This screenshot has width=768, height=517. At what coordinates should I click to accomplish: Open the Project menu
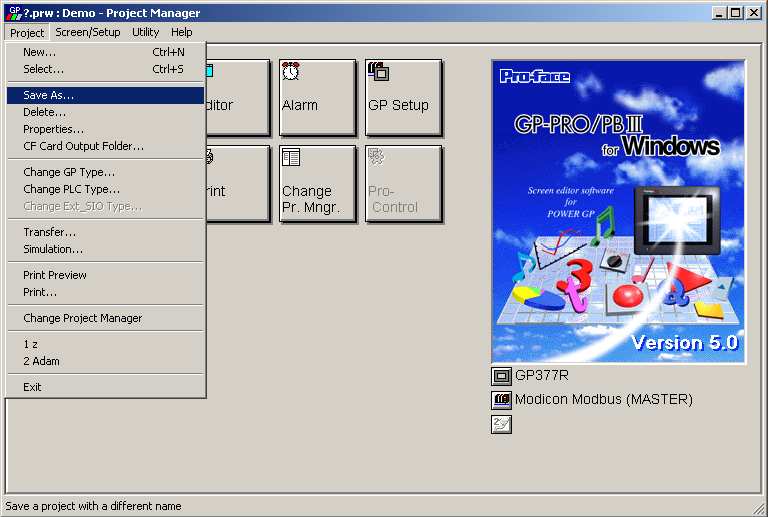click(x=27, y=32)
